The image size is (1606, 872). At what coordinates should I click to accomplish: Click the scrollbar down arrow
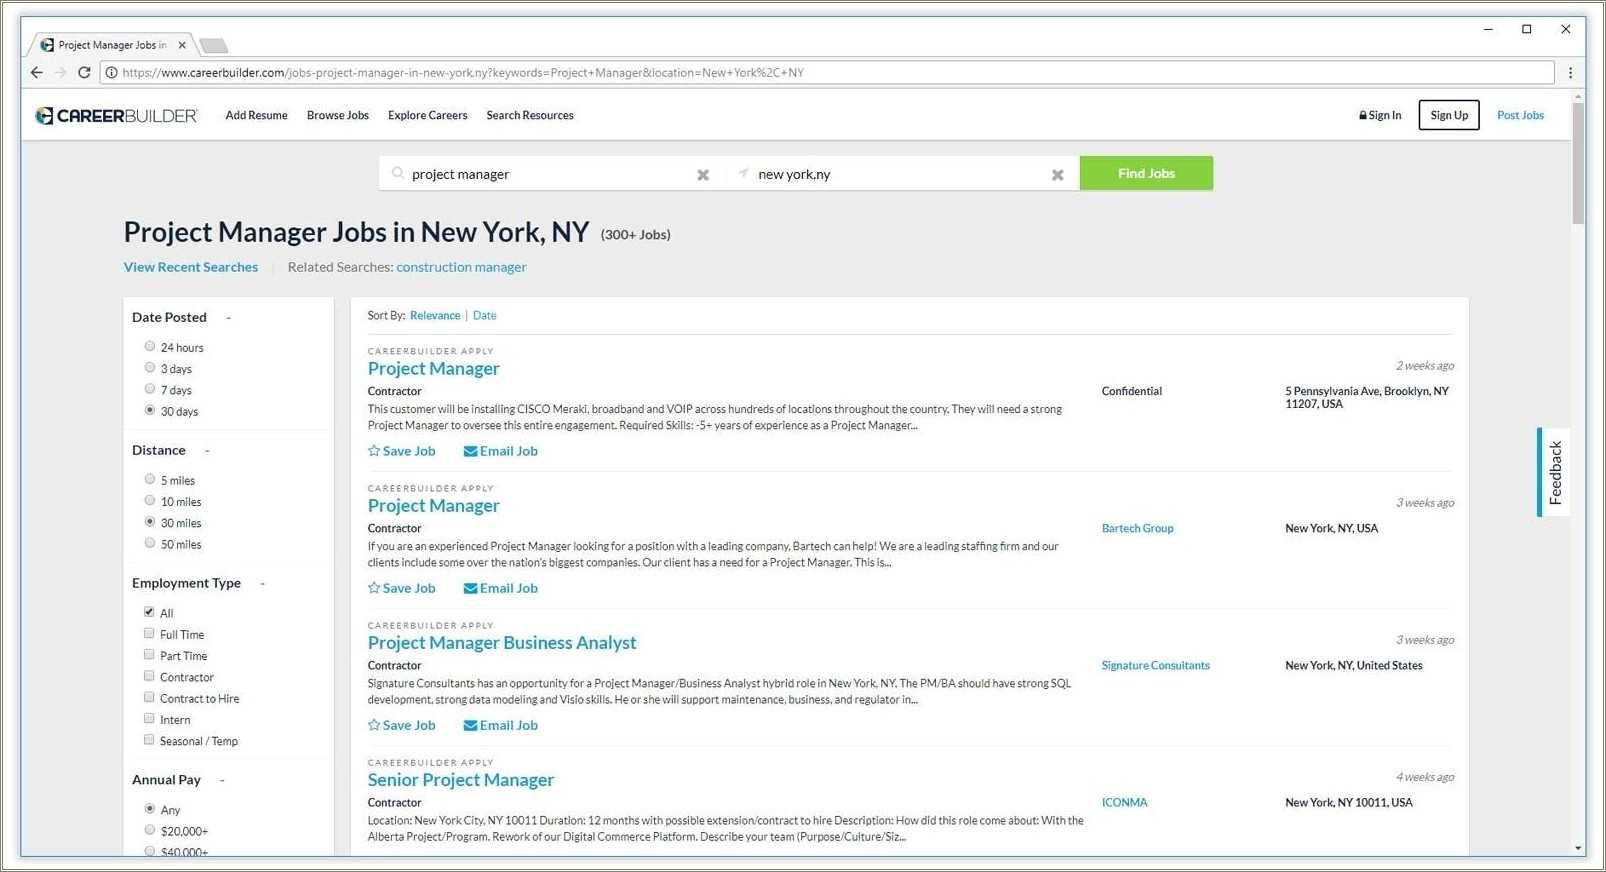[1578, 848]
